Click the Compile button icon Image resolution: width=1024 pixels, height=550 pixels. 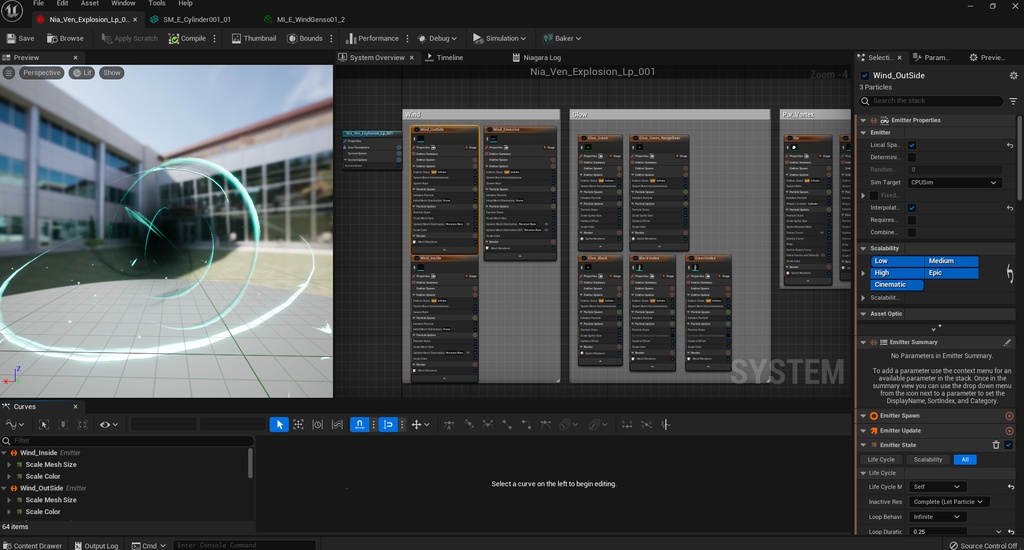(x=174, y=38)
